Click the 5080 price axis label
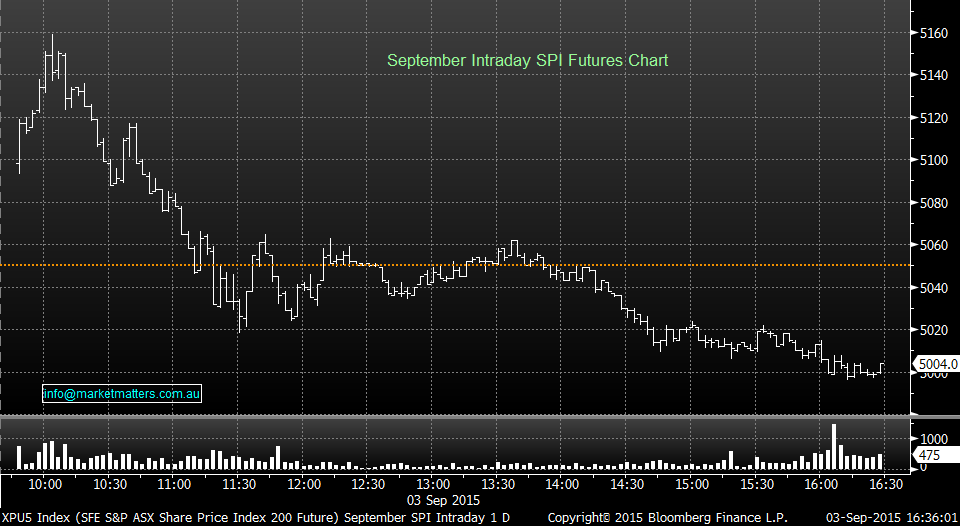Viewport: 960px width, 526px height. point(934,203)
